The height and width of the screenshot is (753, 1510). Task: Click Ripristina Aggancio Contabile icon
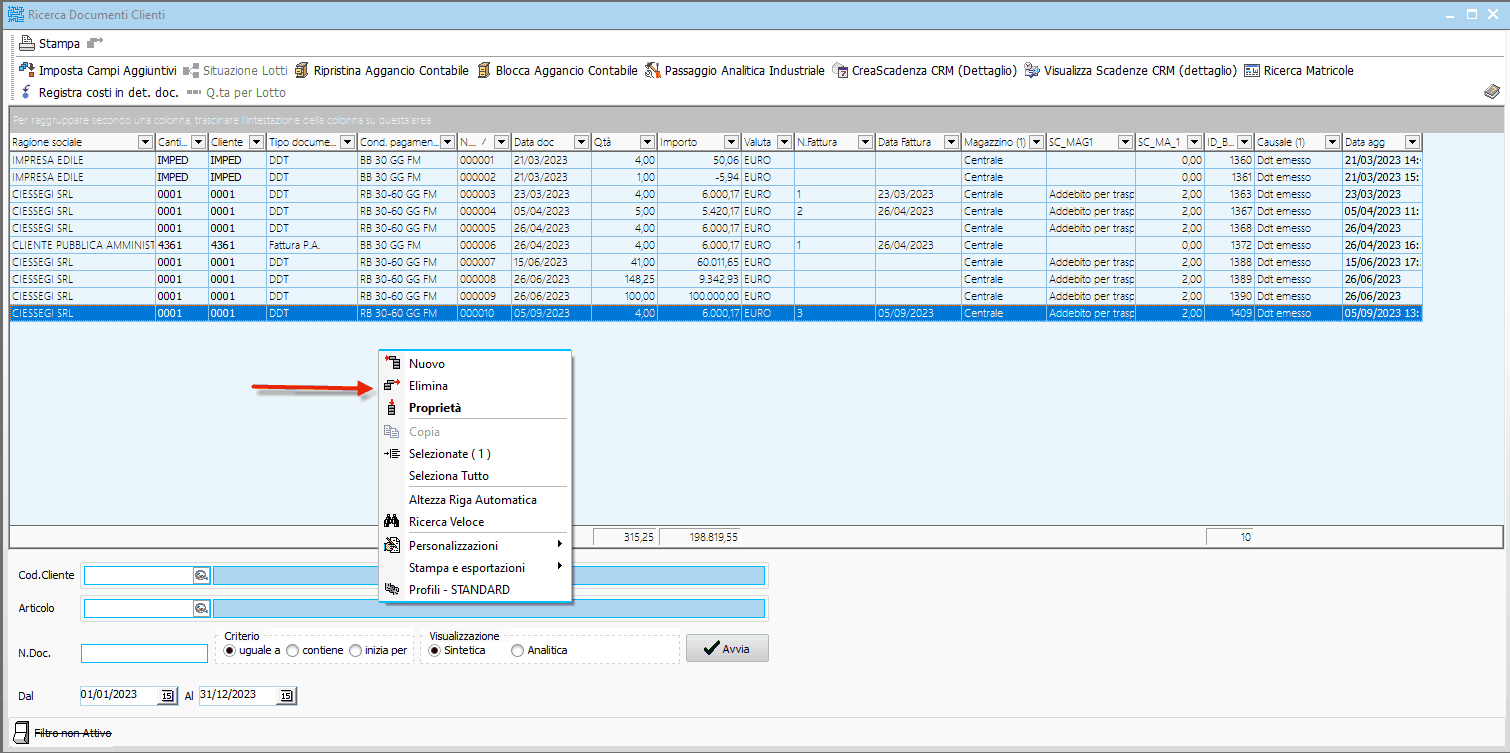[x=301, y=70]
